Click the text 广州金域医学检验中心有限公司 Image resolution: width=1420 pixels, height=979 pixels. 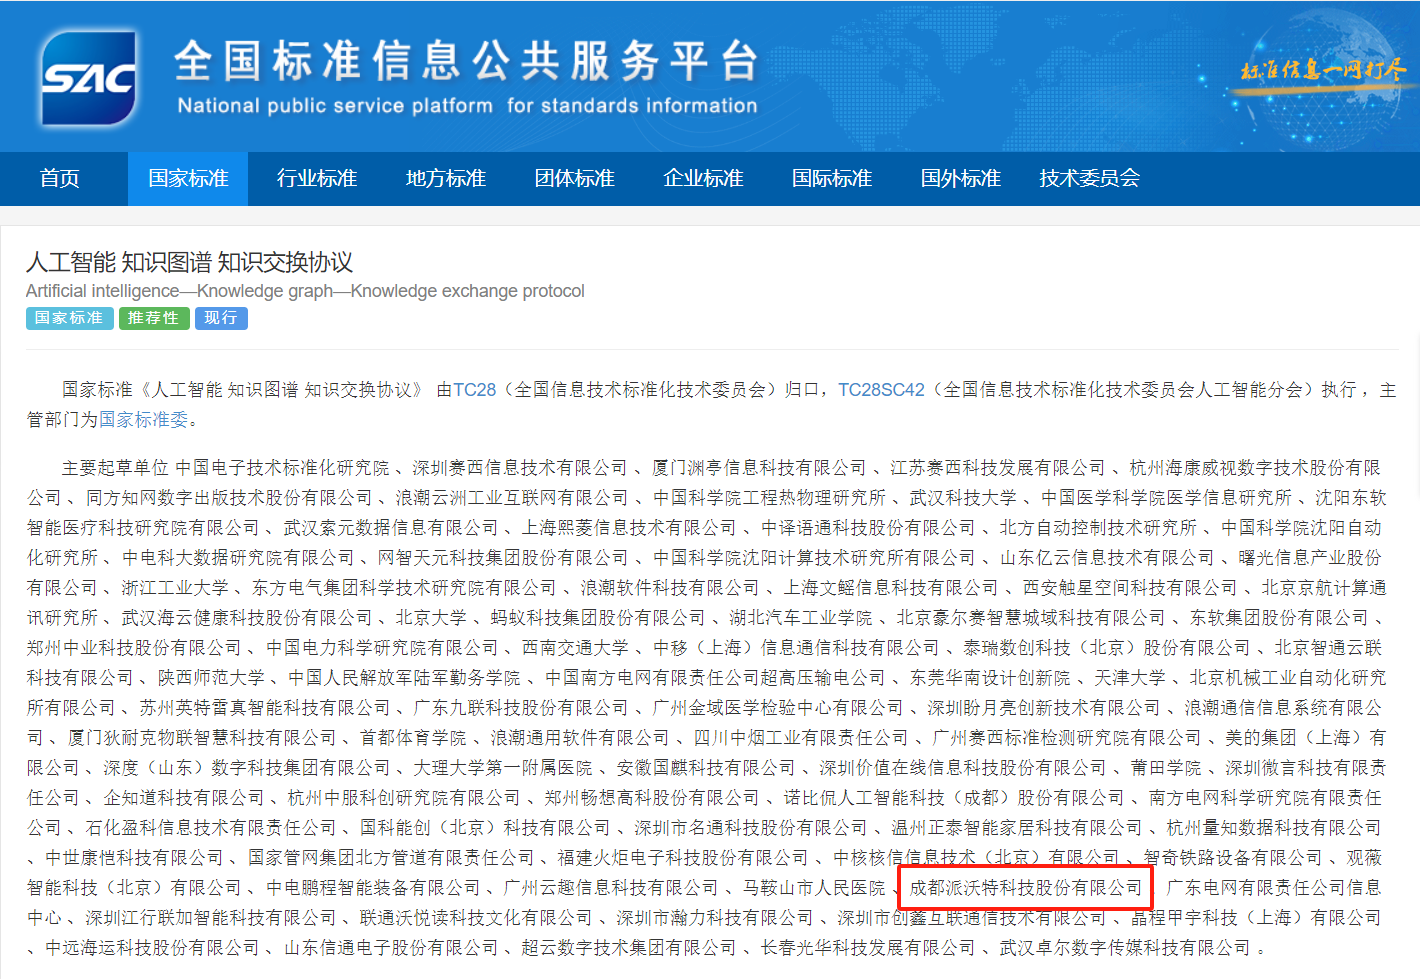778,708
